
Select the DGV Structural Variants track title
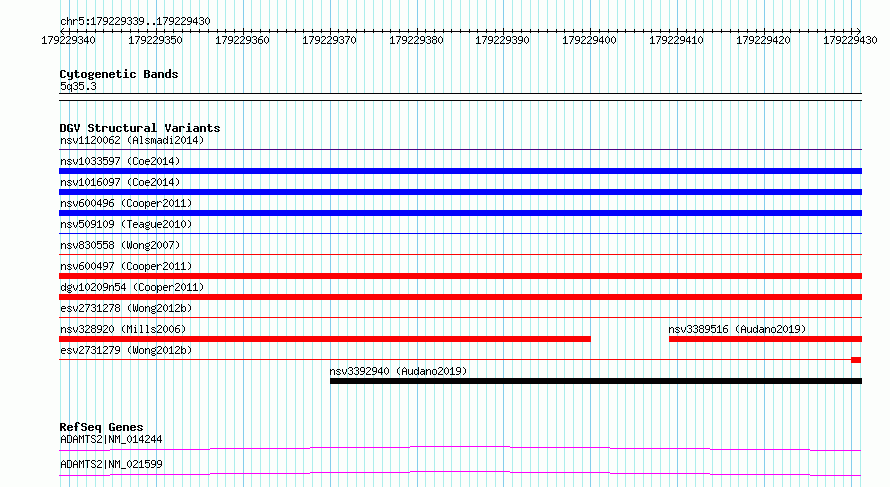tap(140, 128)
